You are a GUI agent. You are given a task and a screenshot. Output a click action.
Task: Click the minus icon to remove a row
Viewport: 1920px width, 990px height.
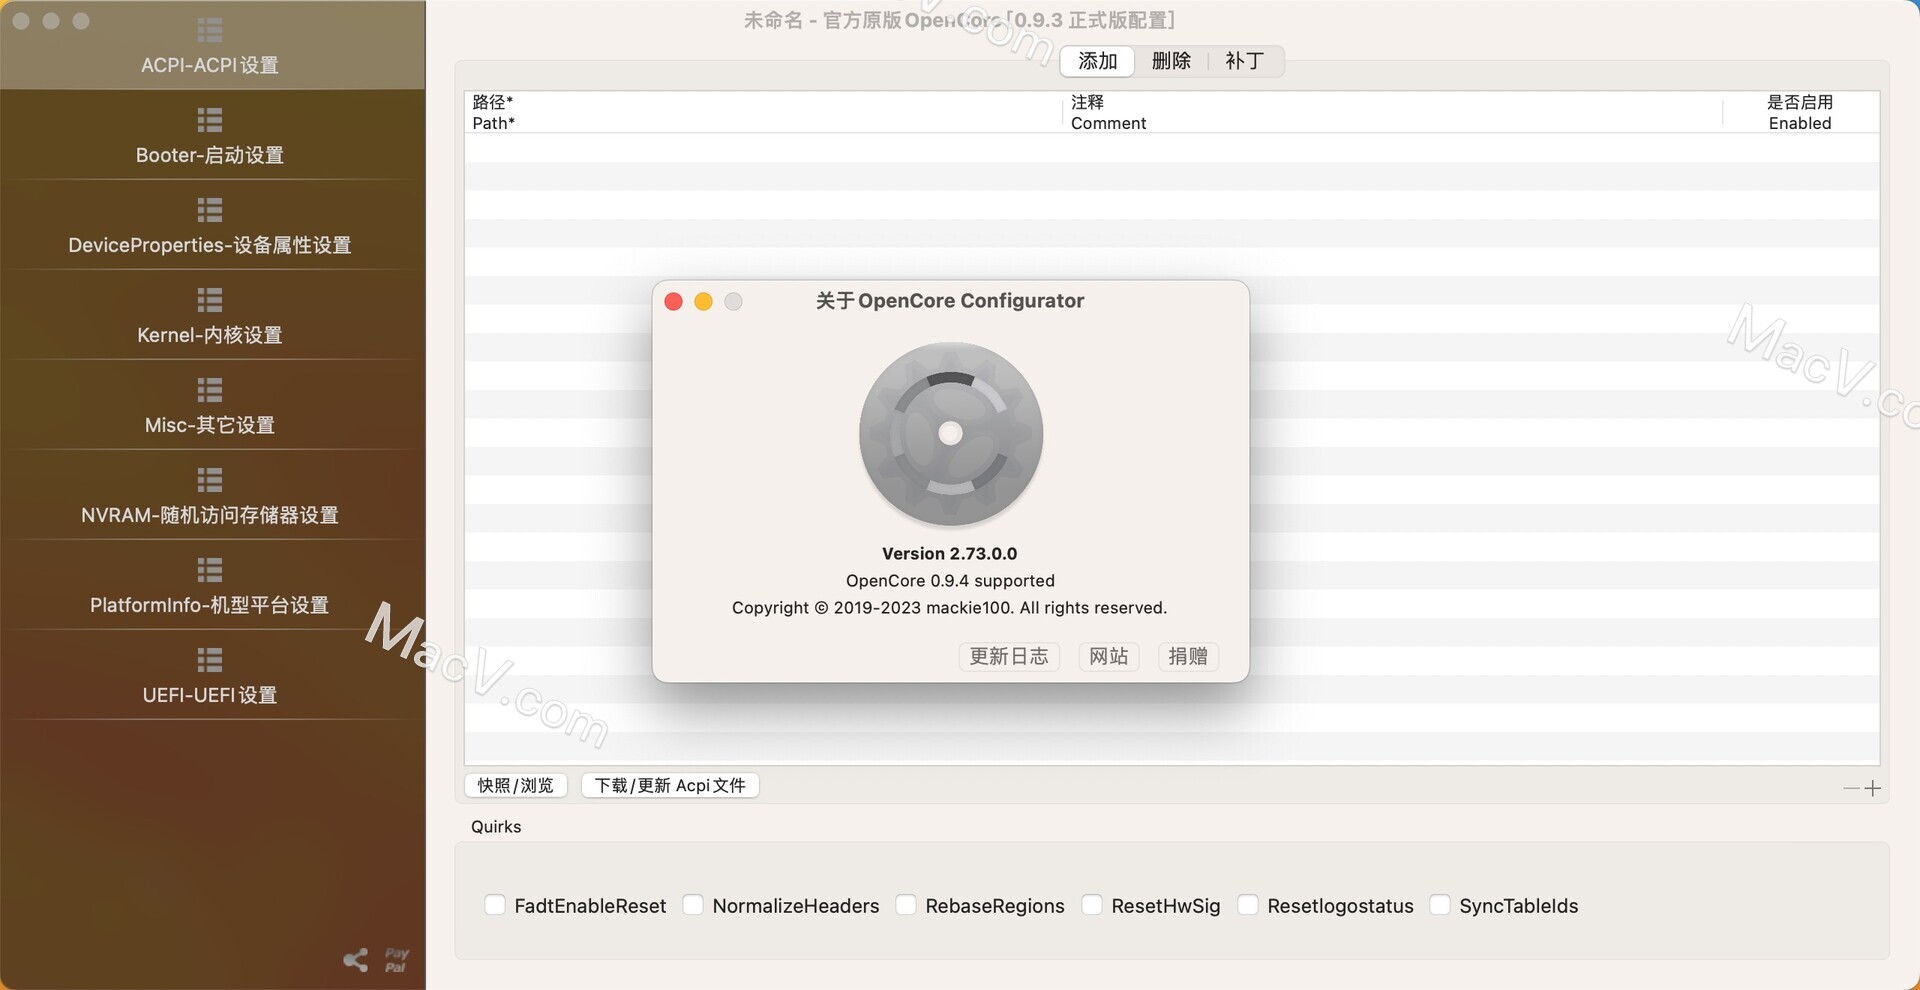click(x=1851, y=789)
